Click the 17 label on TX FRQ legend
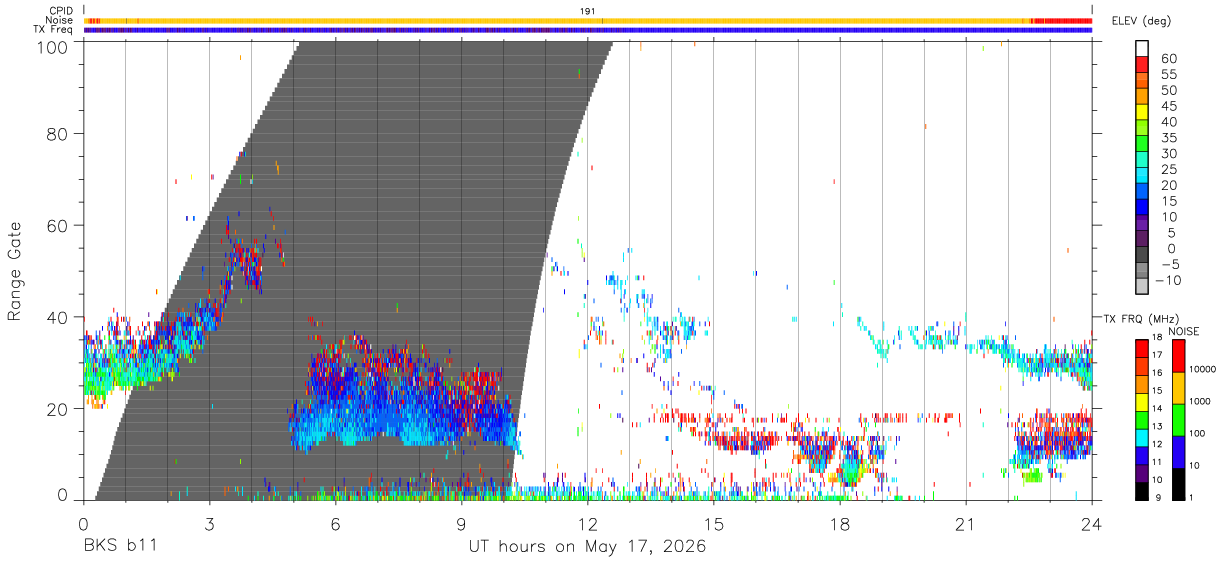The width and height of the screenshot is (1228, 567). pos(1157,354)
